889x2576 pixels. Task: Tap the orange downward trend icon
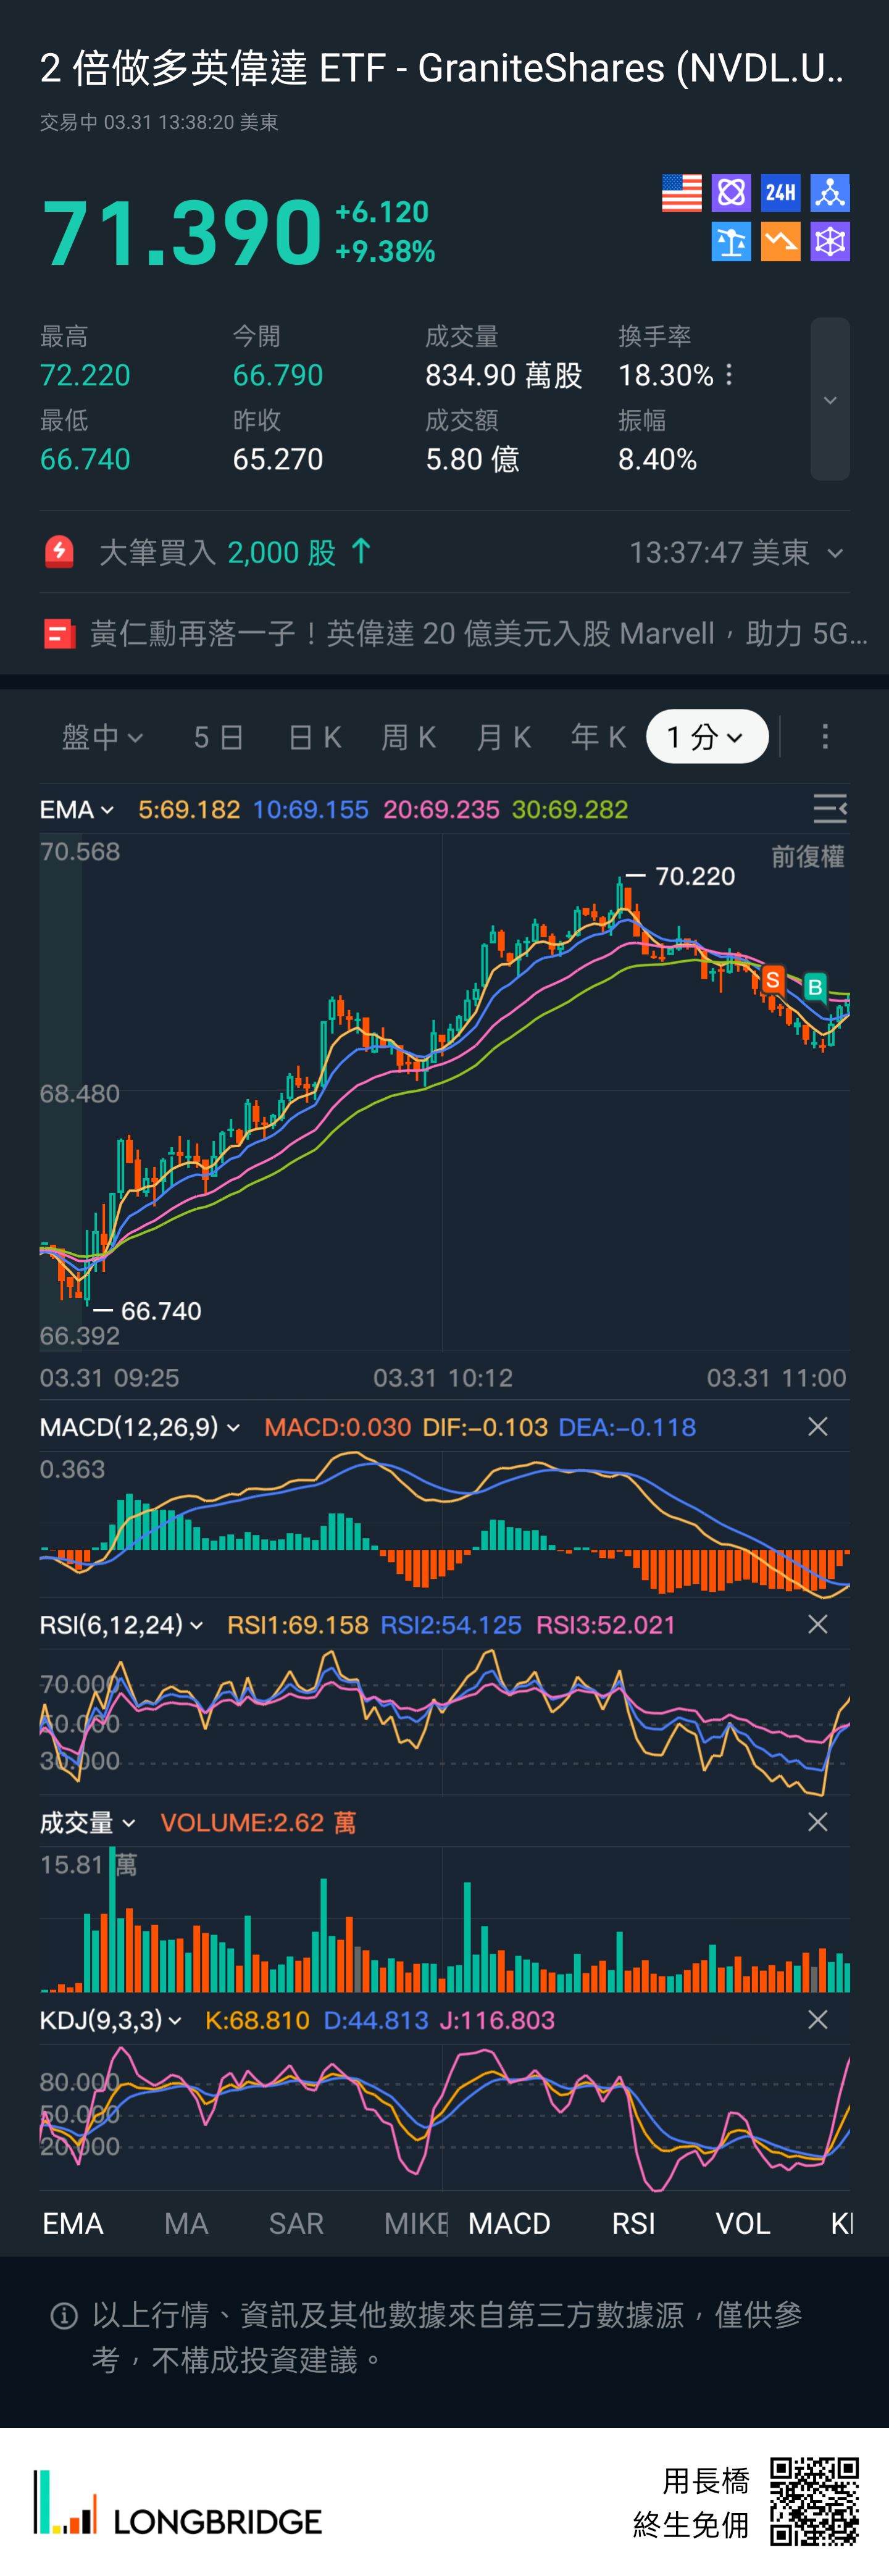click(x=780, y=242)
